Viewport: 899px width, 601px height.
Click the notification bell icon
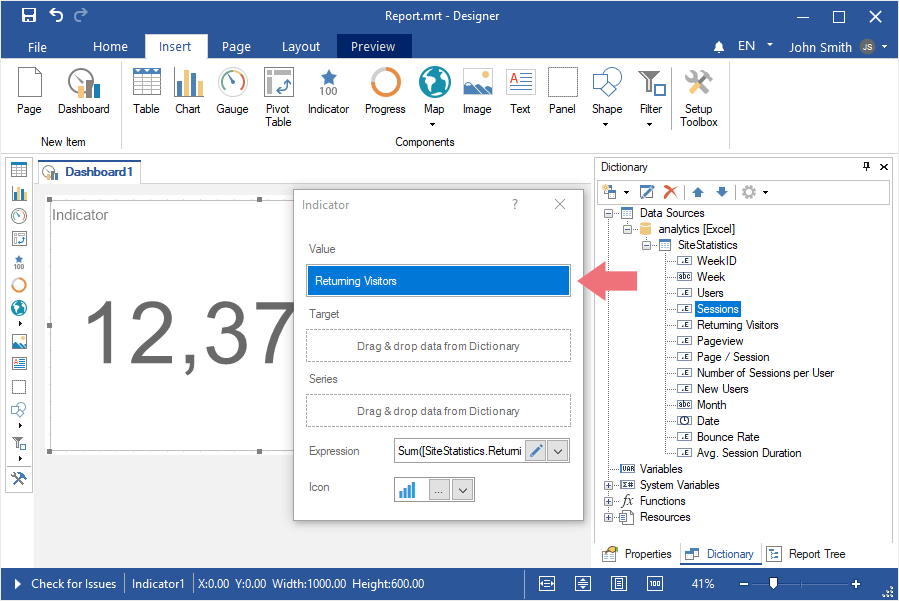coord(719,47)
